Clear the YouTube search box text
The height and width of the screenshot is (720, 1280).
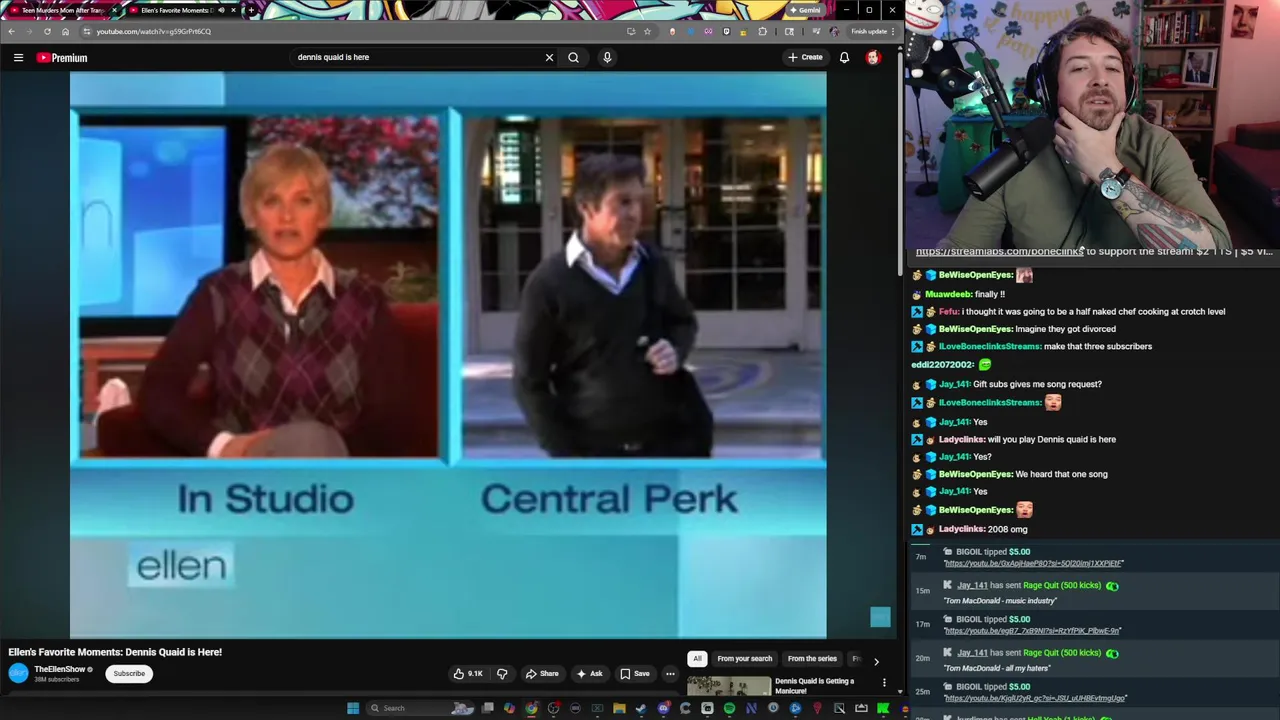point(549,57)
